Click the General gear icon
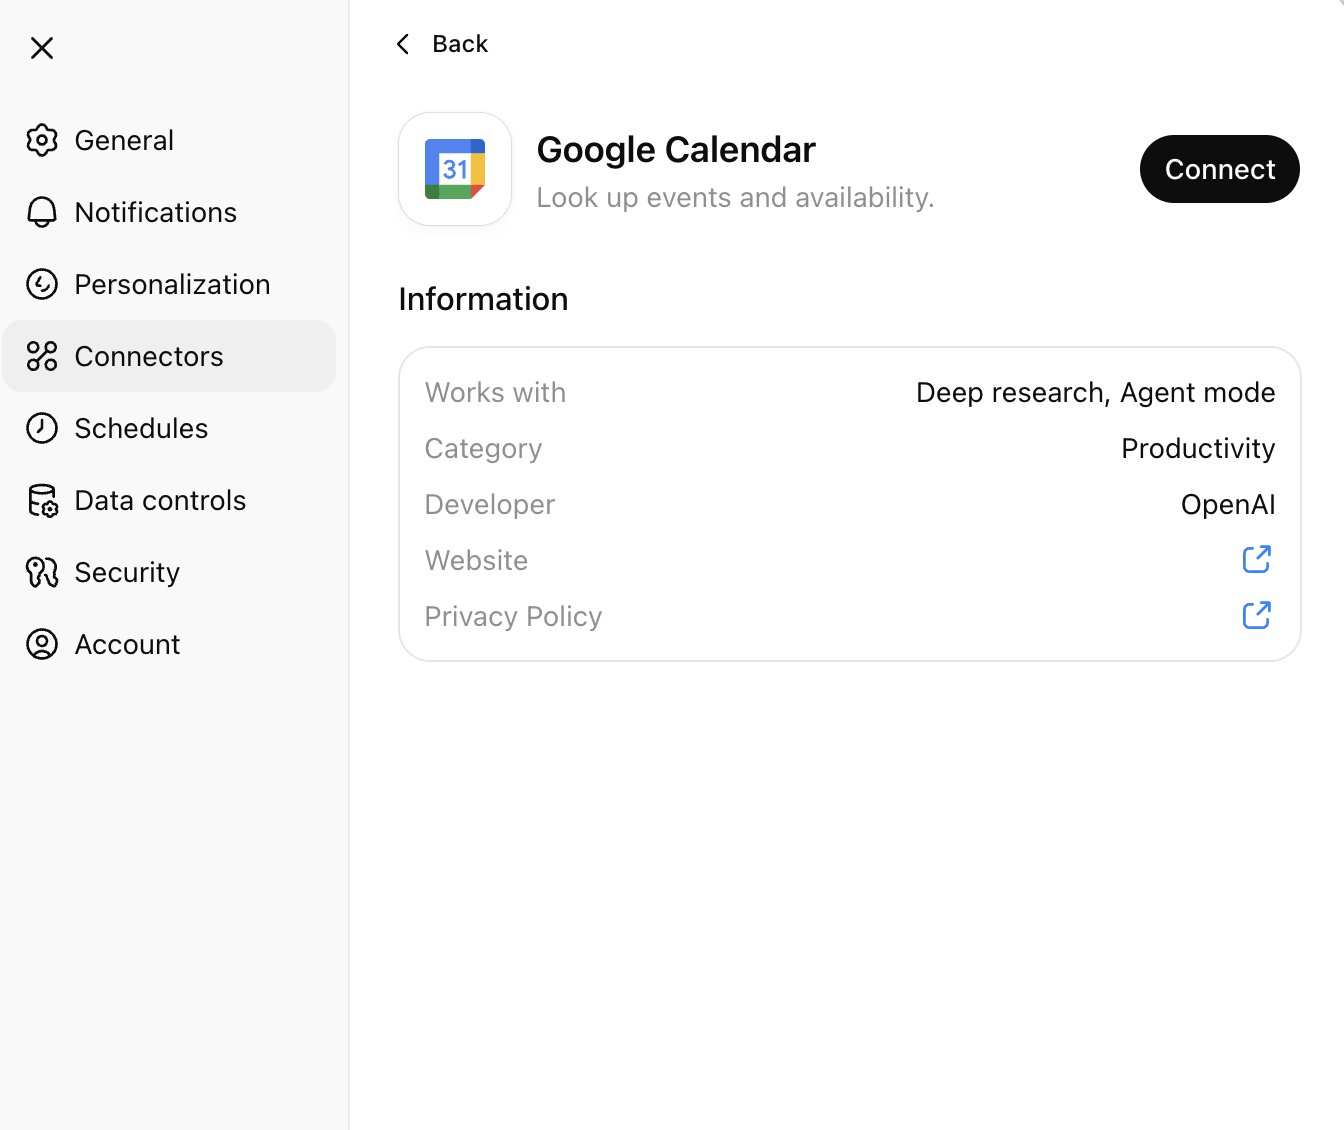This screenshot has height=1130, width=1344. coord(42,140)
